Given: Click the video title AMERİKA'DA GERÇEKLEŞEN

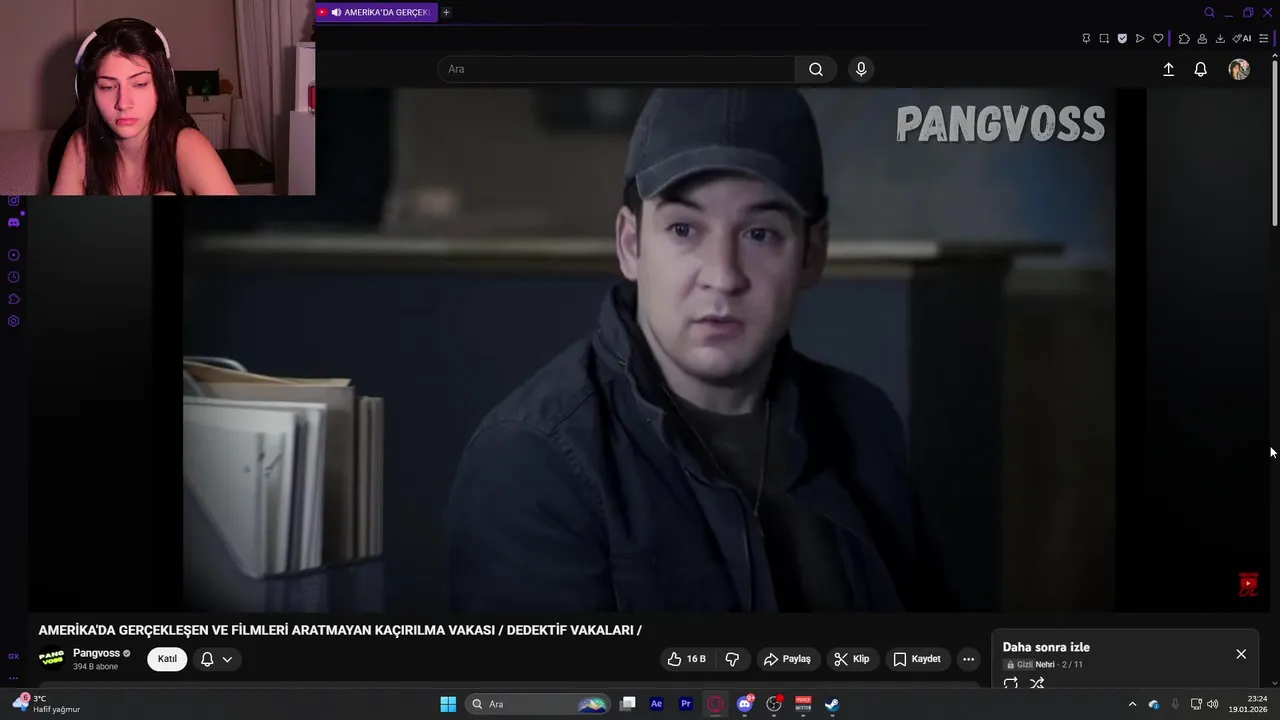Looking at the screenshot, I should 340,630.
